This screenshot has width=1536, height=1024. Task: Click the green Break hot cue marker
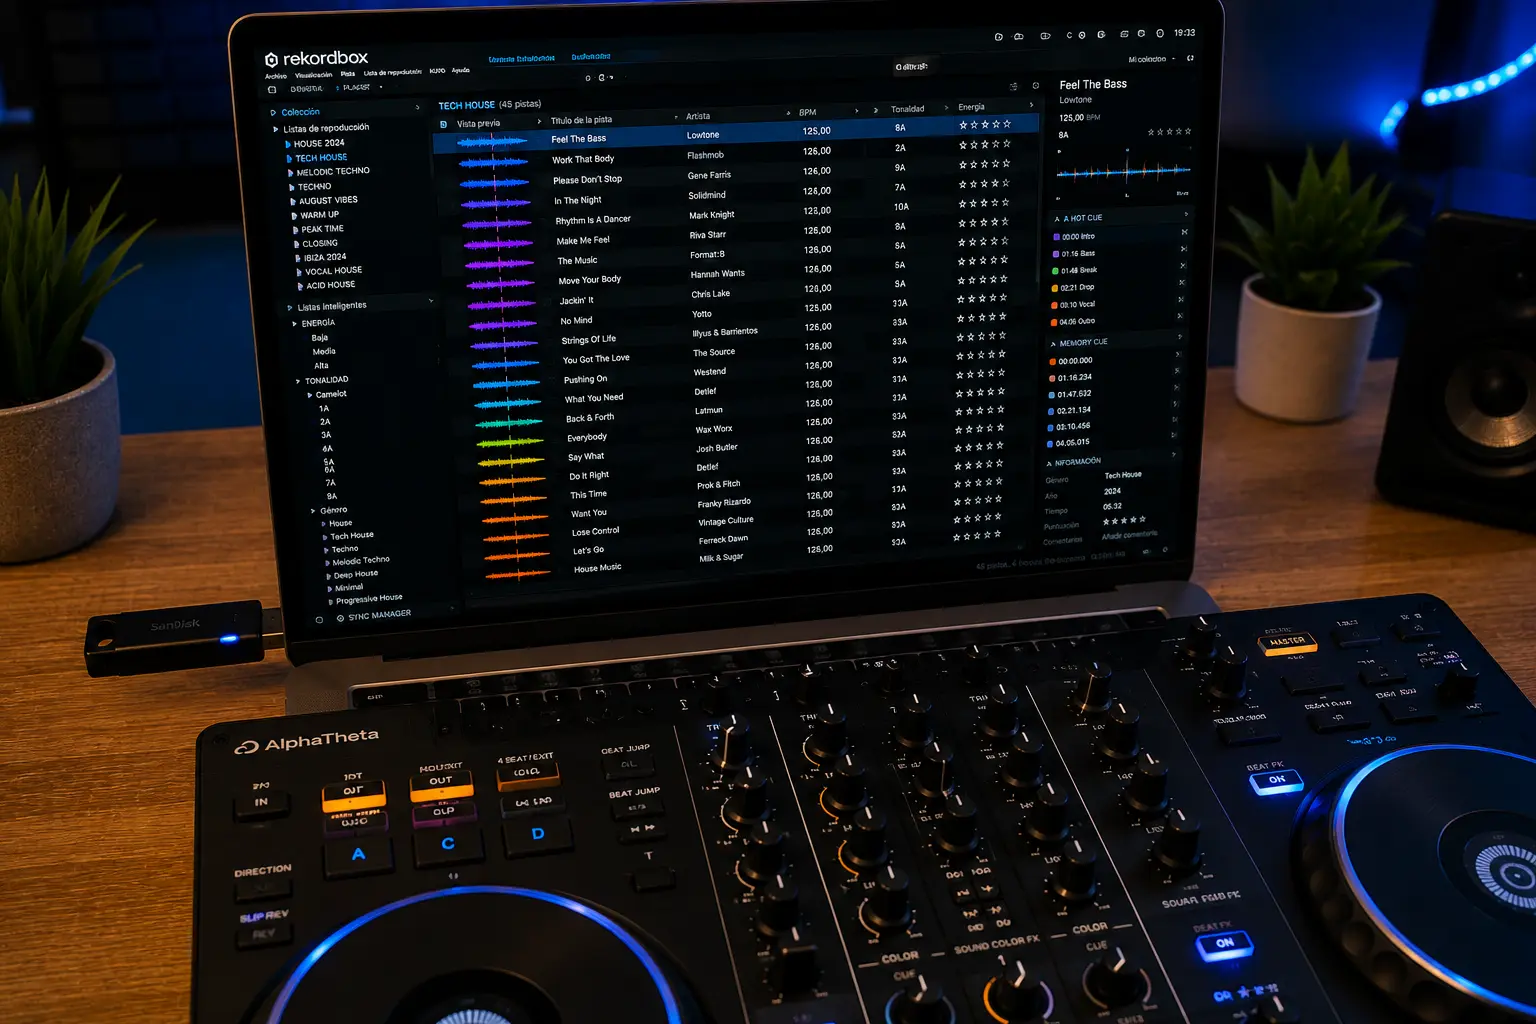(x=1055, y=270)
